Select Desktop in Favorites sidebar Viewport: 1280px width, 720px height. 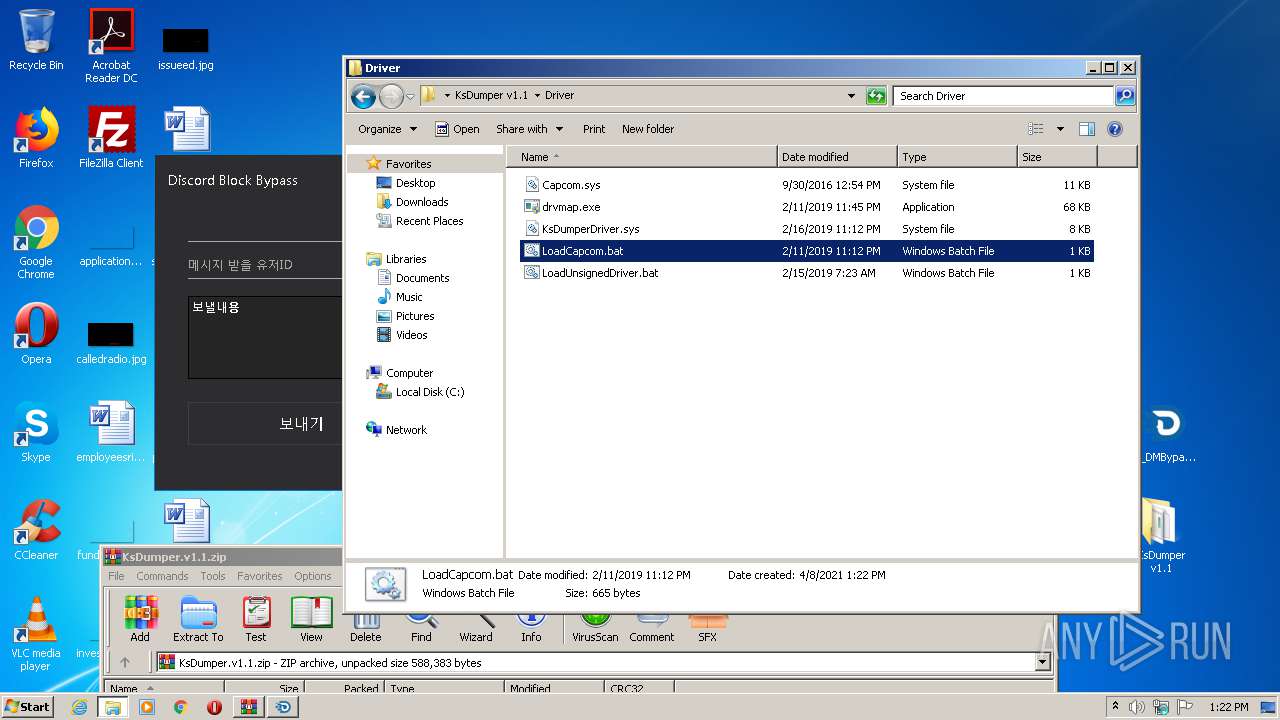[x=415, y=183]
